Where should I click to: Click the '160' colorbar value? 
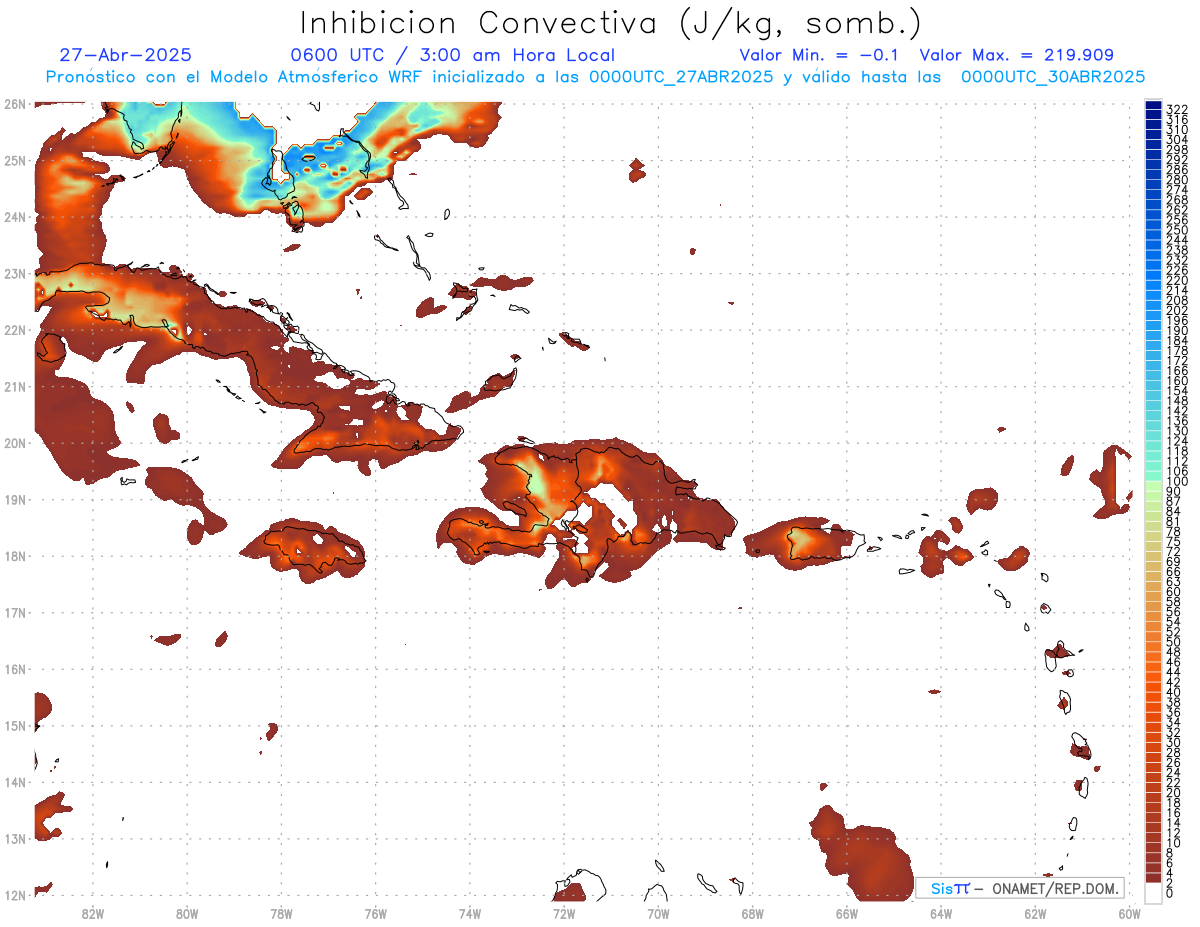coord(1176,381)
